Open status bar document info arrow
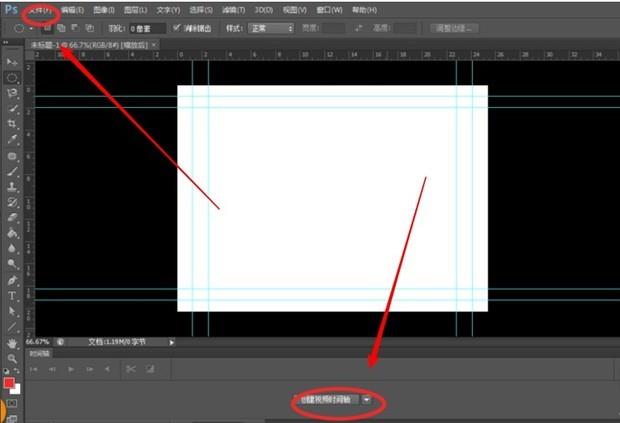This screenshot has height=423, width=620. [171, 342]
